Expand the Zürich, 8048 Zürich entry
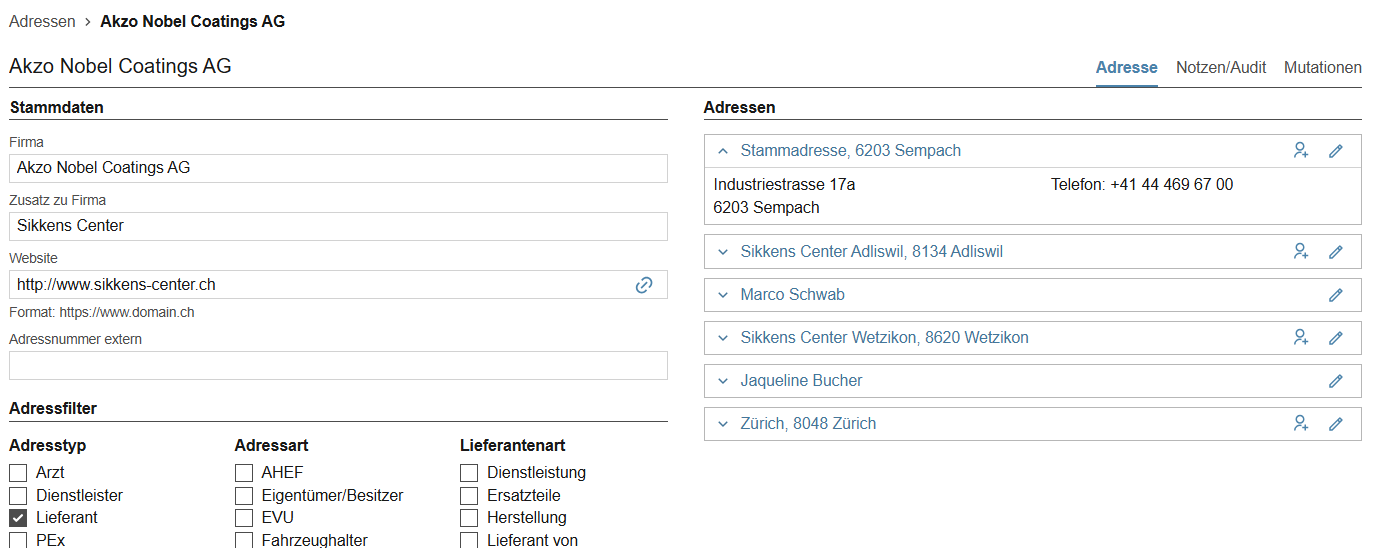1380x548 pixels. (723, 424)
